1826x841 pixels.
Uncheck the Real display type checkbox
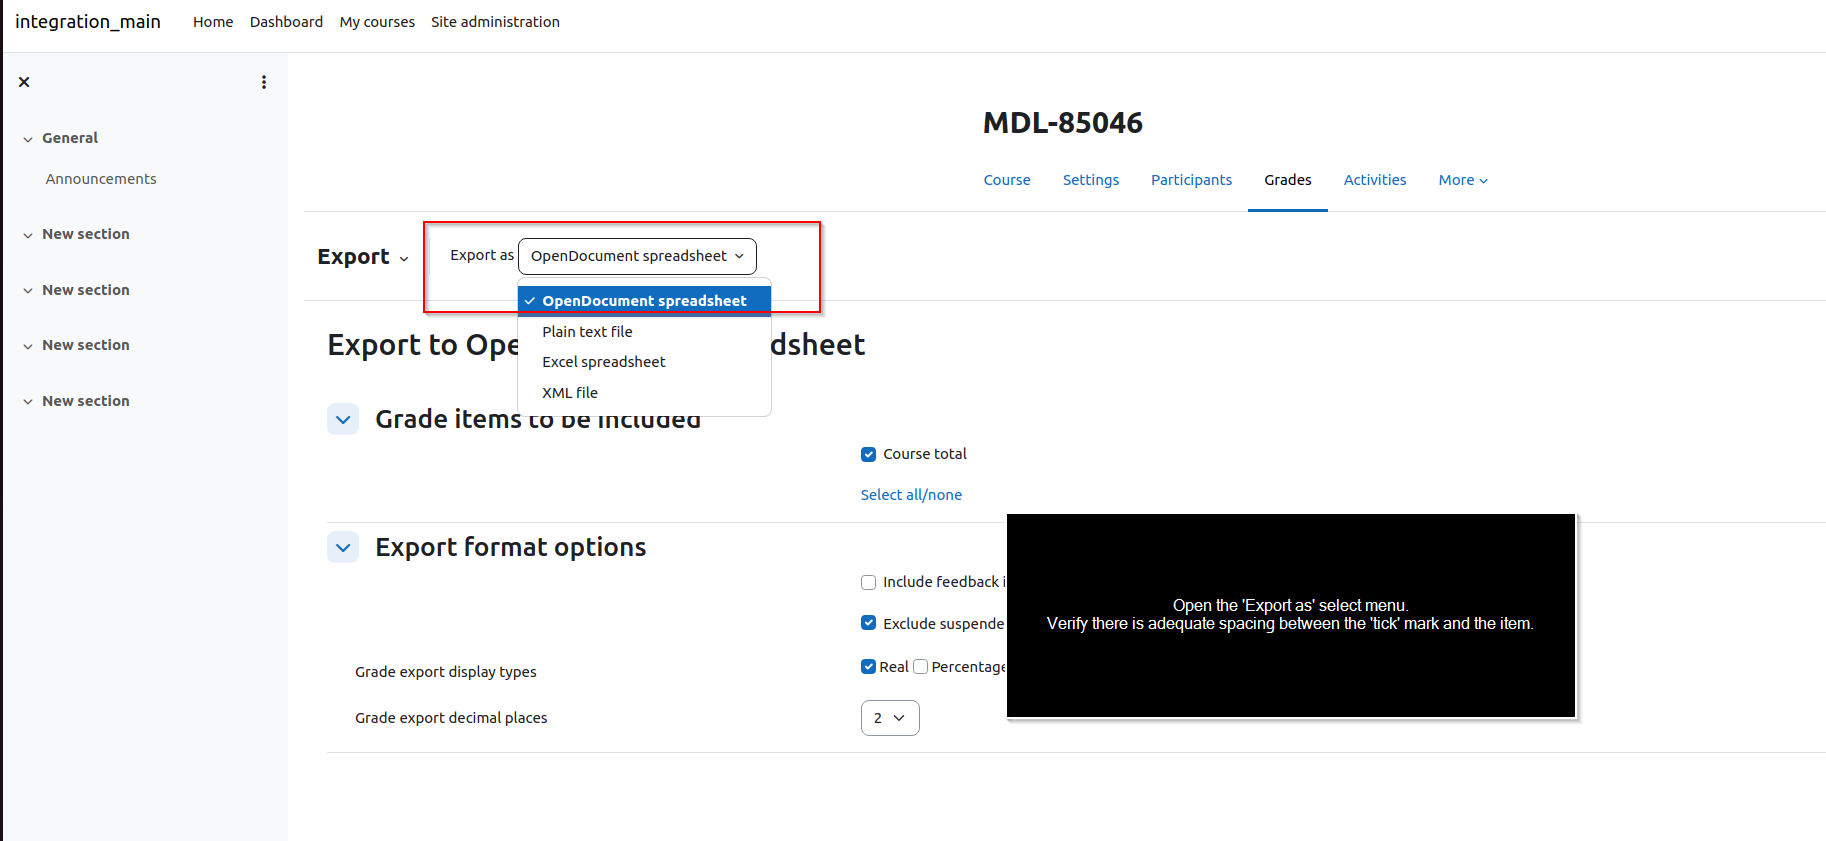click(x=868, y=667)
